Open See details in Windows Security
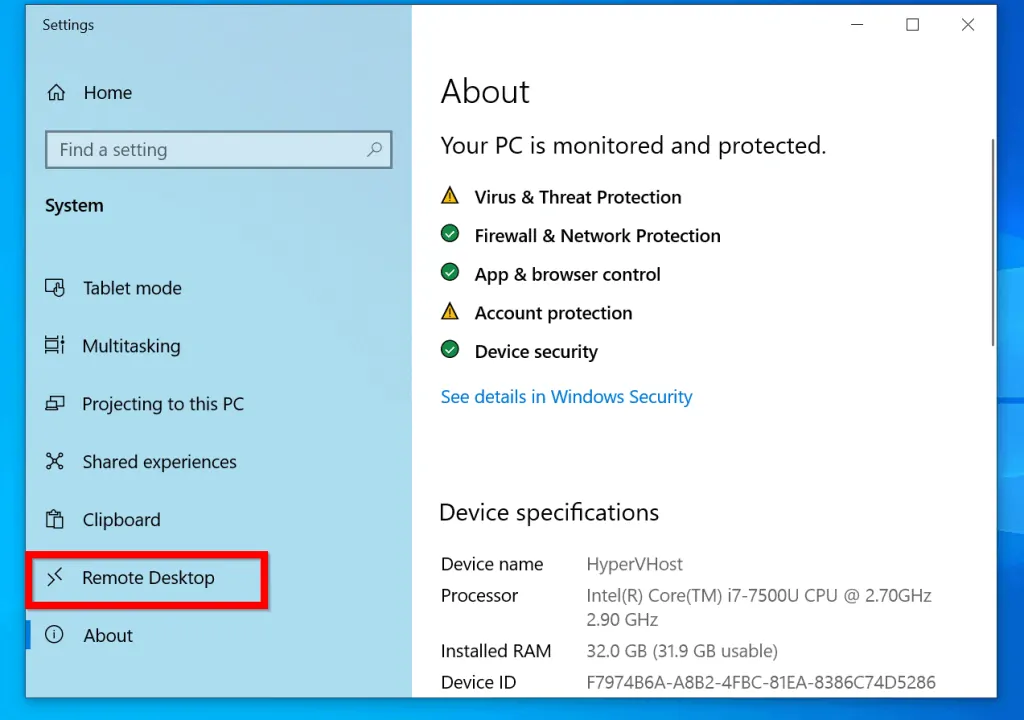Image resolution: width=1024 pixels, height=720 pixels. click(566, 397)
